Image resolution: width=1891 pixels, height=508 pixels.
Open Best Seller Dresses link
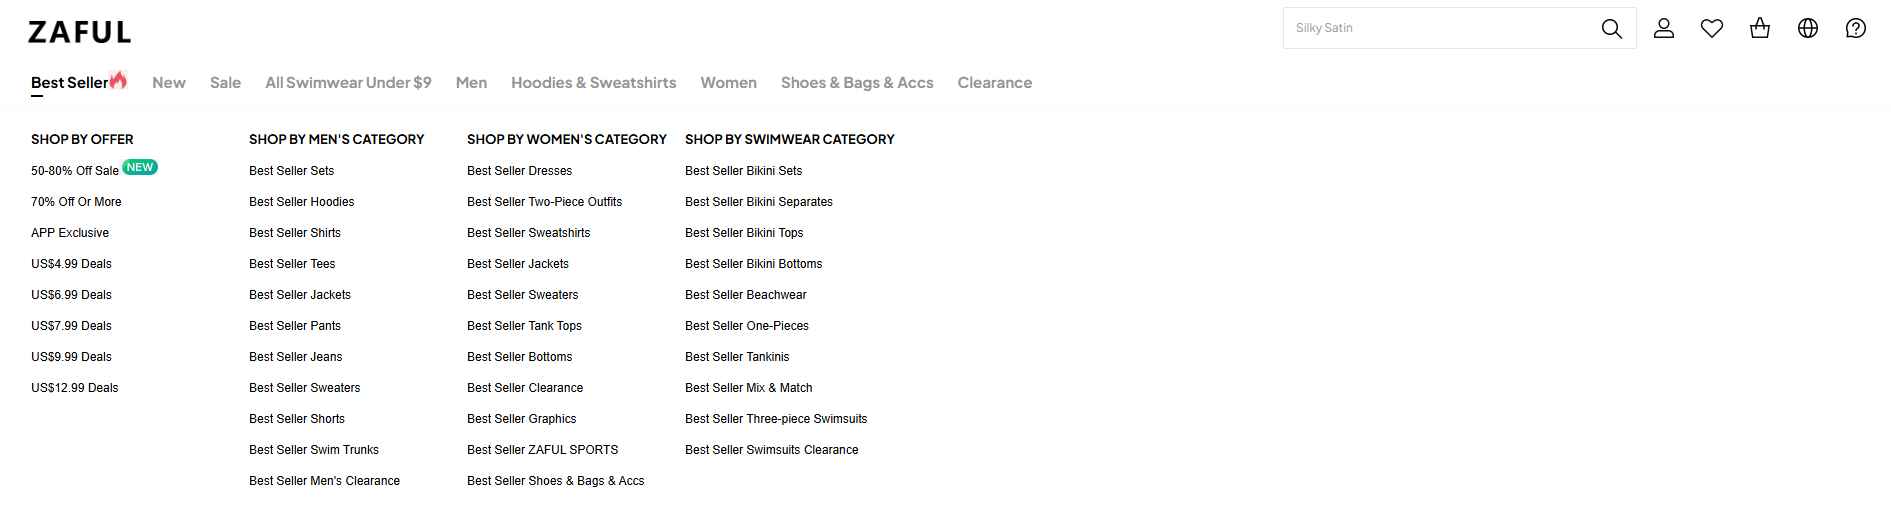[519, 171]
